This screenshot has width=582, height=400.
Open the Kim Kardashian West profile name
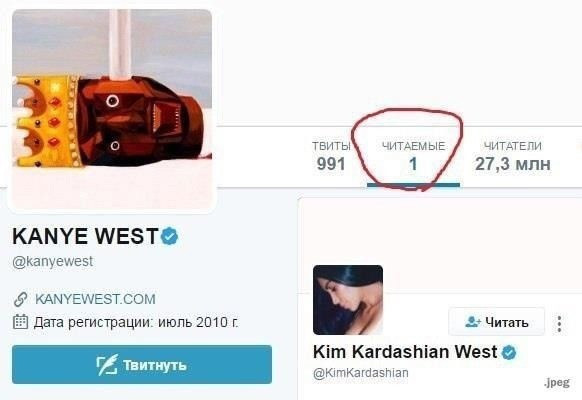pos(405,352)
